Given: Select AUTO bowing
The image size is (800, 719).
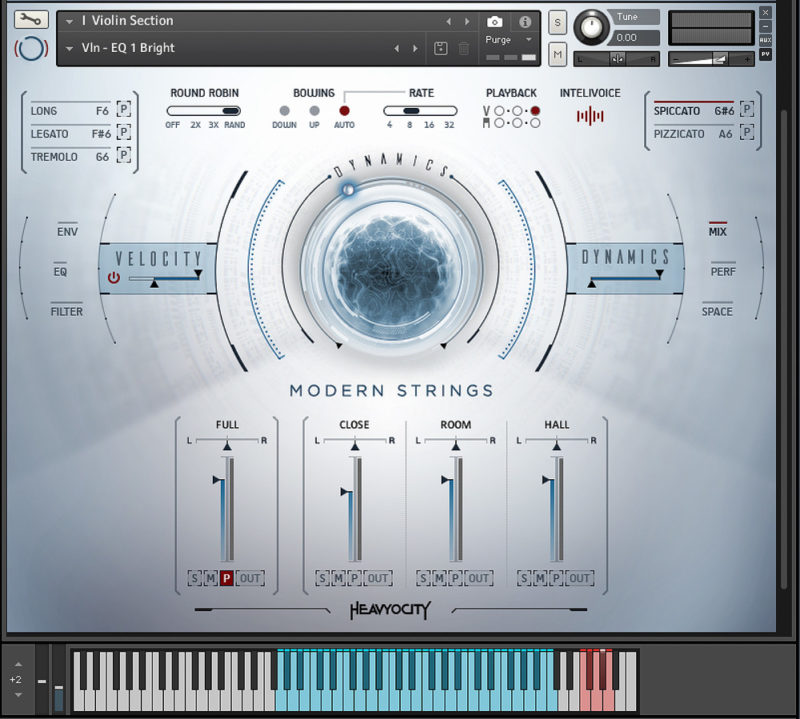Looking at the screenshot, I should pos(344,111).
